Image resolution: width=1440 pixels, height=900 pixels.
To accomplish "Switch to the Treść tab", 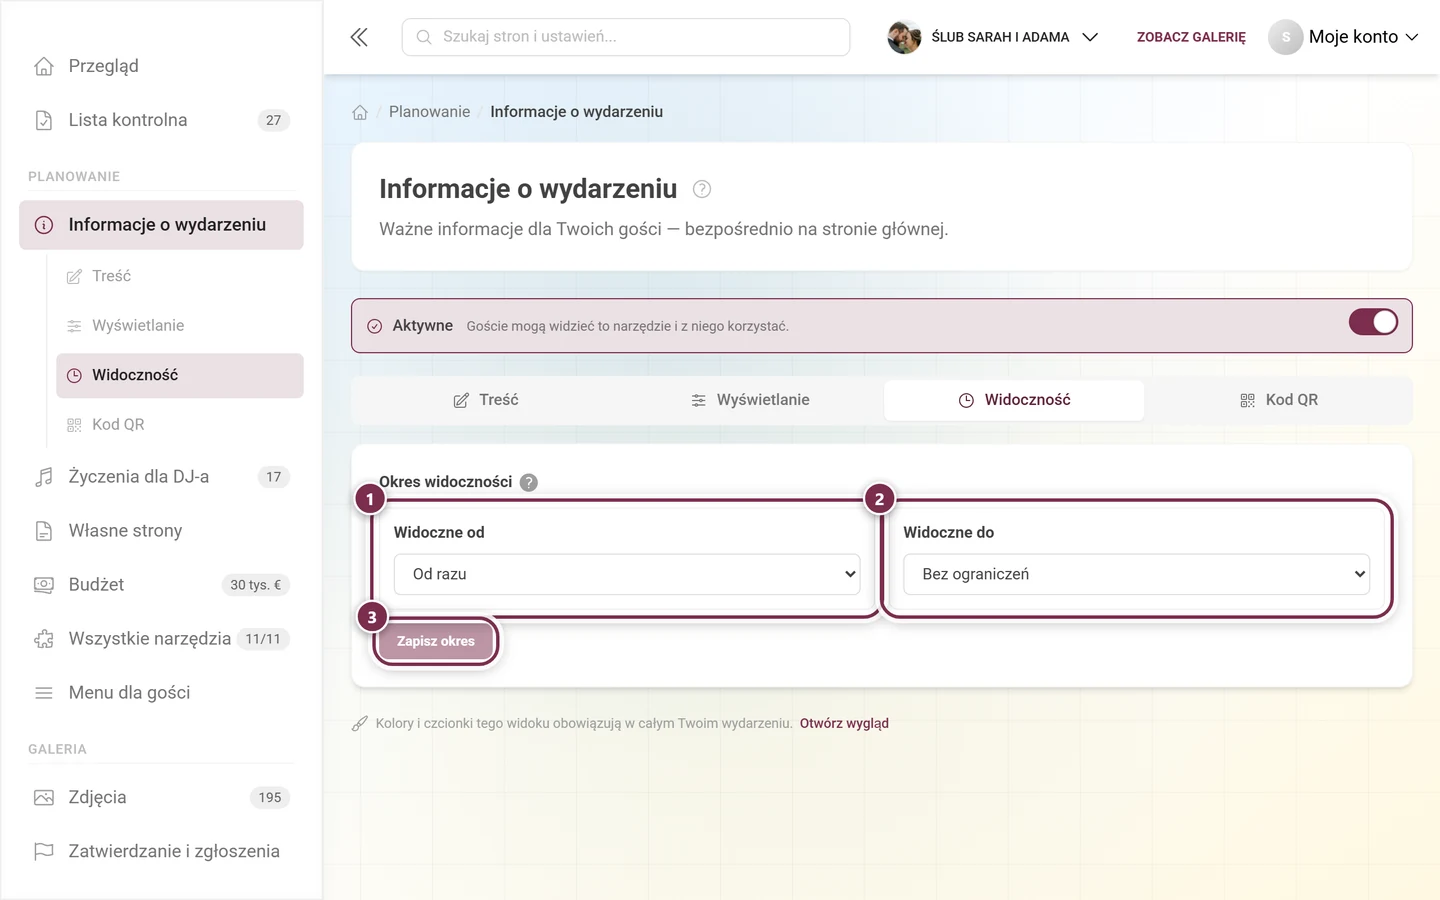I will (x=486, y=400).
